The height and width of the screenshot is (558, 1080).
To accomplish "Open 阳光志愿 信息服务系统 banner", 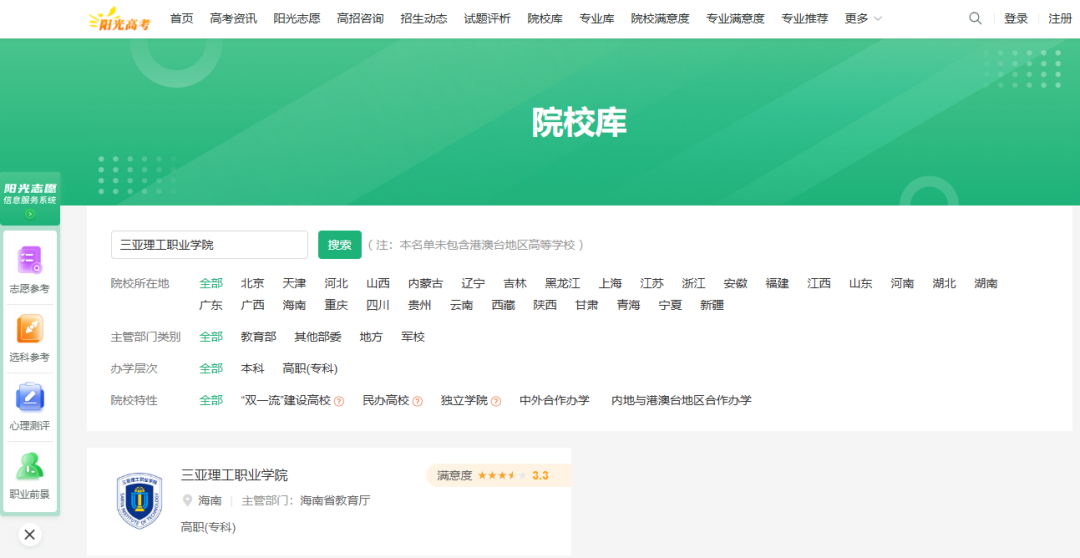I will pyautogui.click(x=30, y=198).
